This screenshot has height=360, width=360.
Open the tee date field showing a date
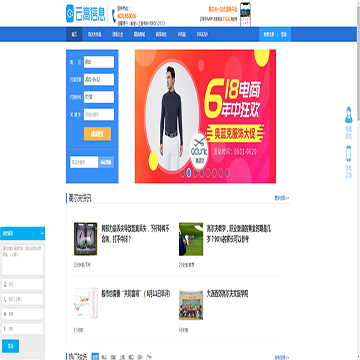[99, 79]
